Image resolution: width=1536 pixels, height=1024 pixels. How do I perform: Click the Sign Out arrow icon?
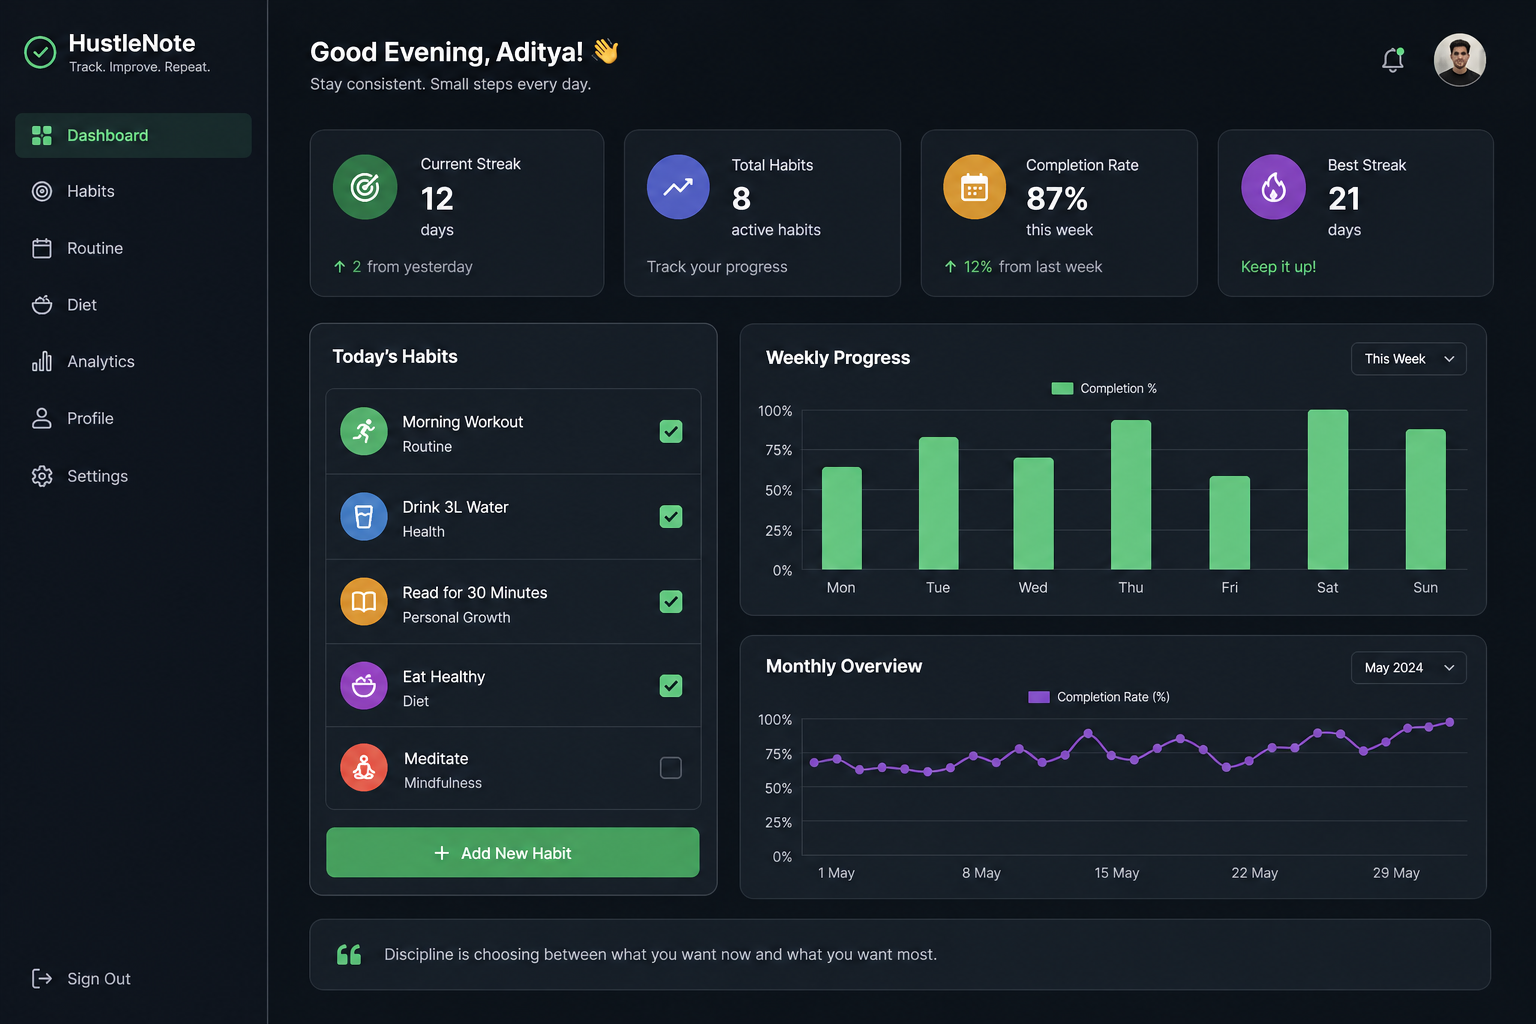(x=42, y=978)
